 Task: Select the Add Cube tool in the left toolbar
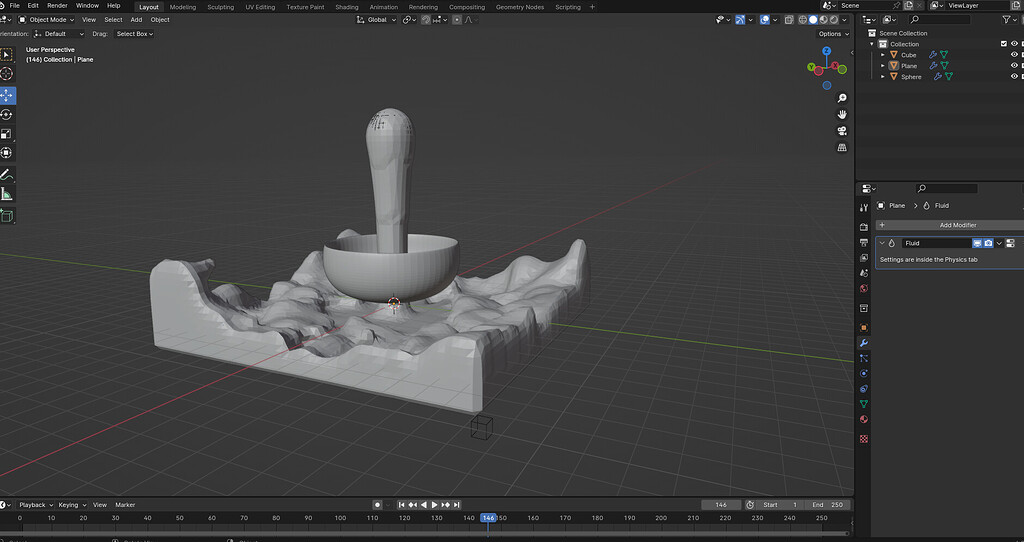pyautogui.click(x=7, y=216)
